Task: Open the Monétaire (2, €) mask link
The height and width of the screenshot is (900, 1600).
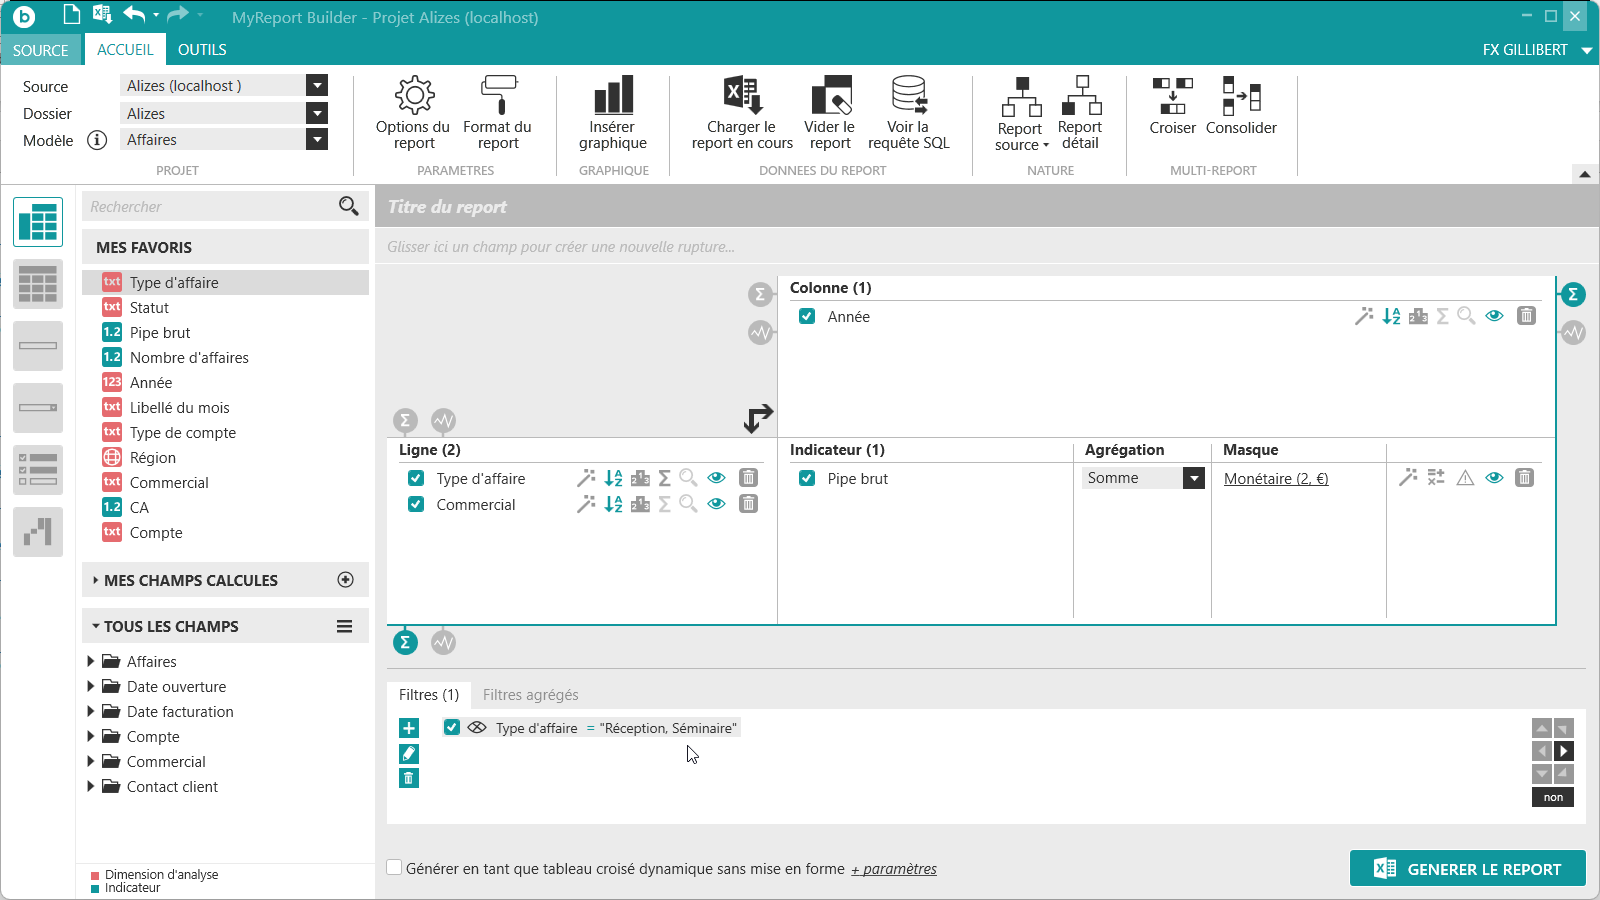Action: 1276,479
